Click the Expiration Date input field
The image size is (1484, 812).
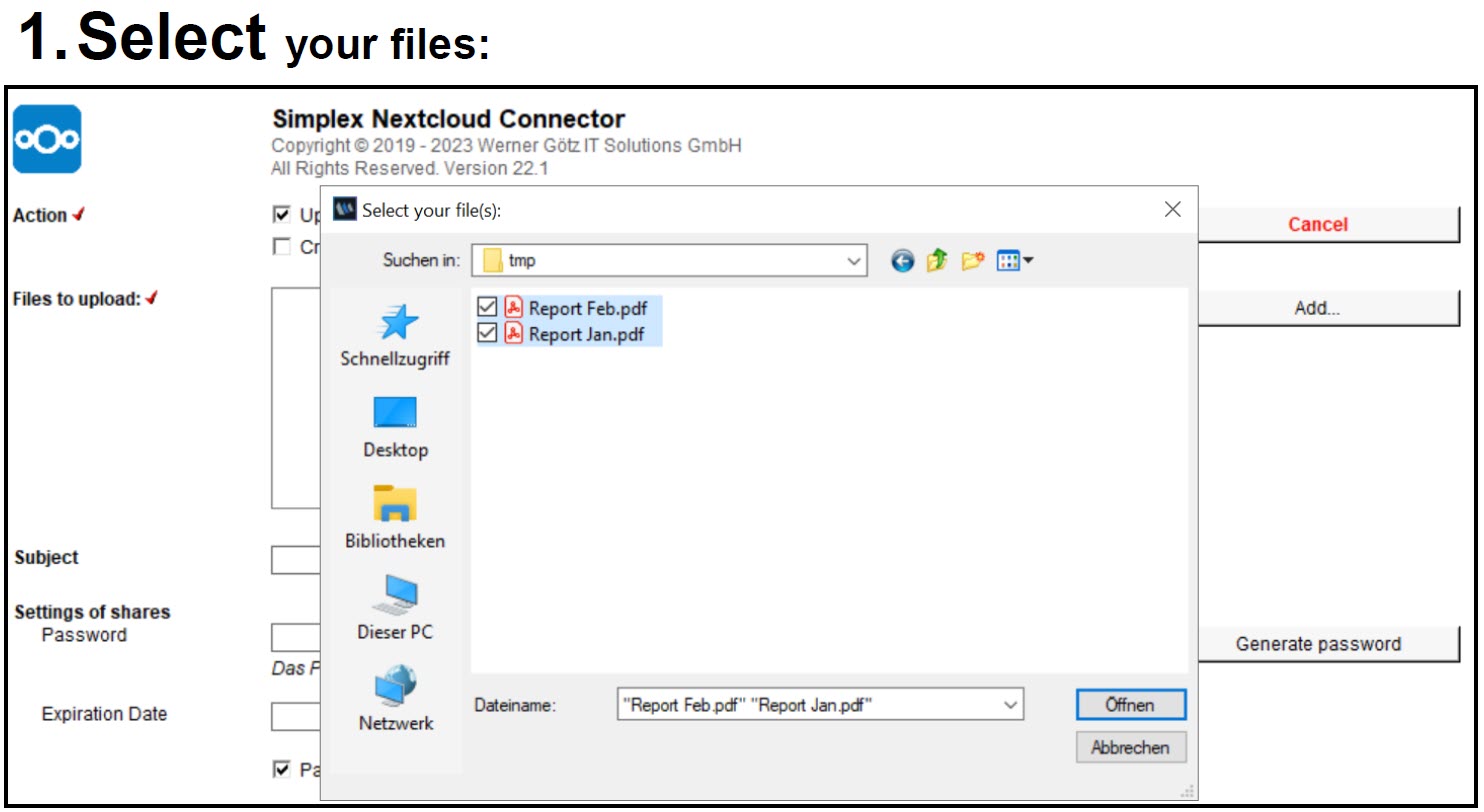[x=296, y=717]
